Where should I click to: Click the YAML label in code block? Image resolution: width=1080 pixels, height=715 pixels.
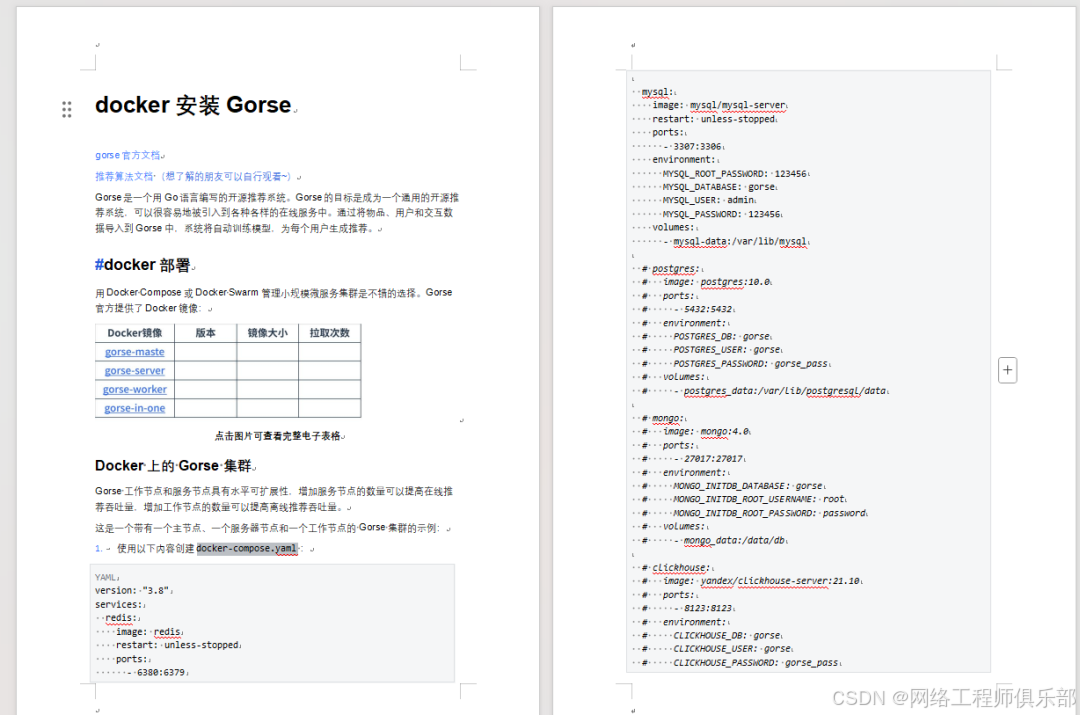(x=105, y=577)
